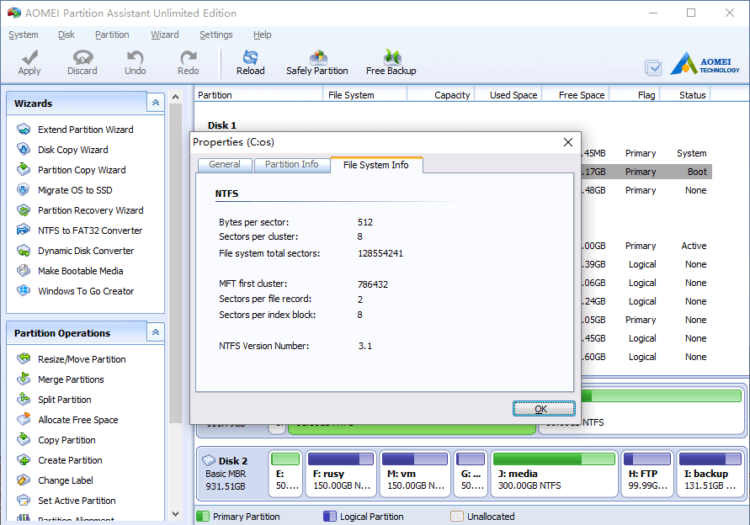Screen dimensions: 750x525
Task: Select the J: media partition block
Action: [x=554, y=473]
